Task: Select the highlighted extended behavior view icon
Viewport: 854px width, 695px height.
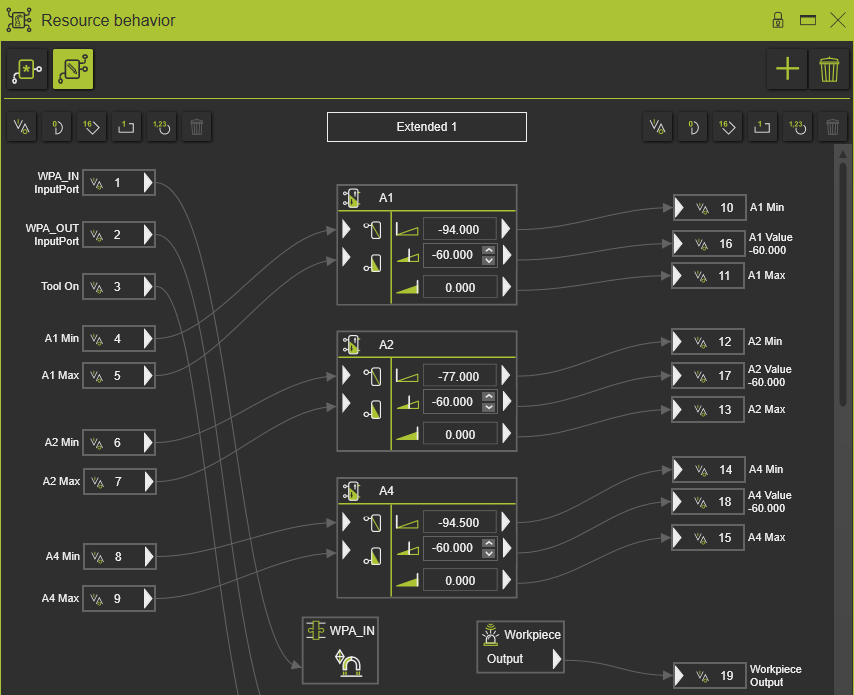Action: tap(73, 69)
